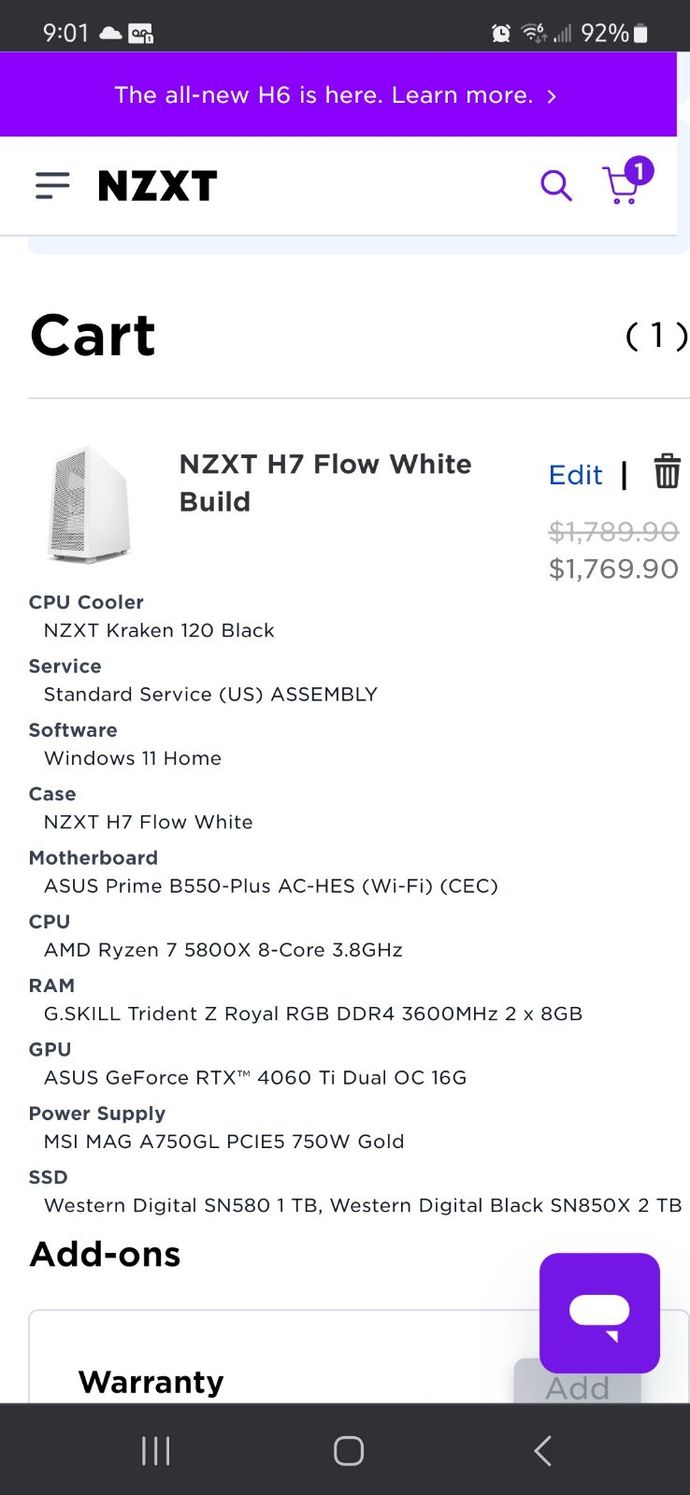The image size is (690, 1495).
Task: Open the search icon
Action: (556, 186)
